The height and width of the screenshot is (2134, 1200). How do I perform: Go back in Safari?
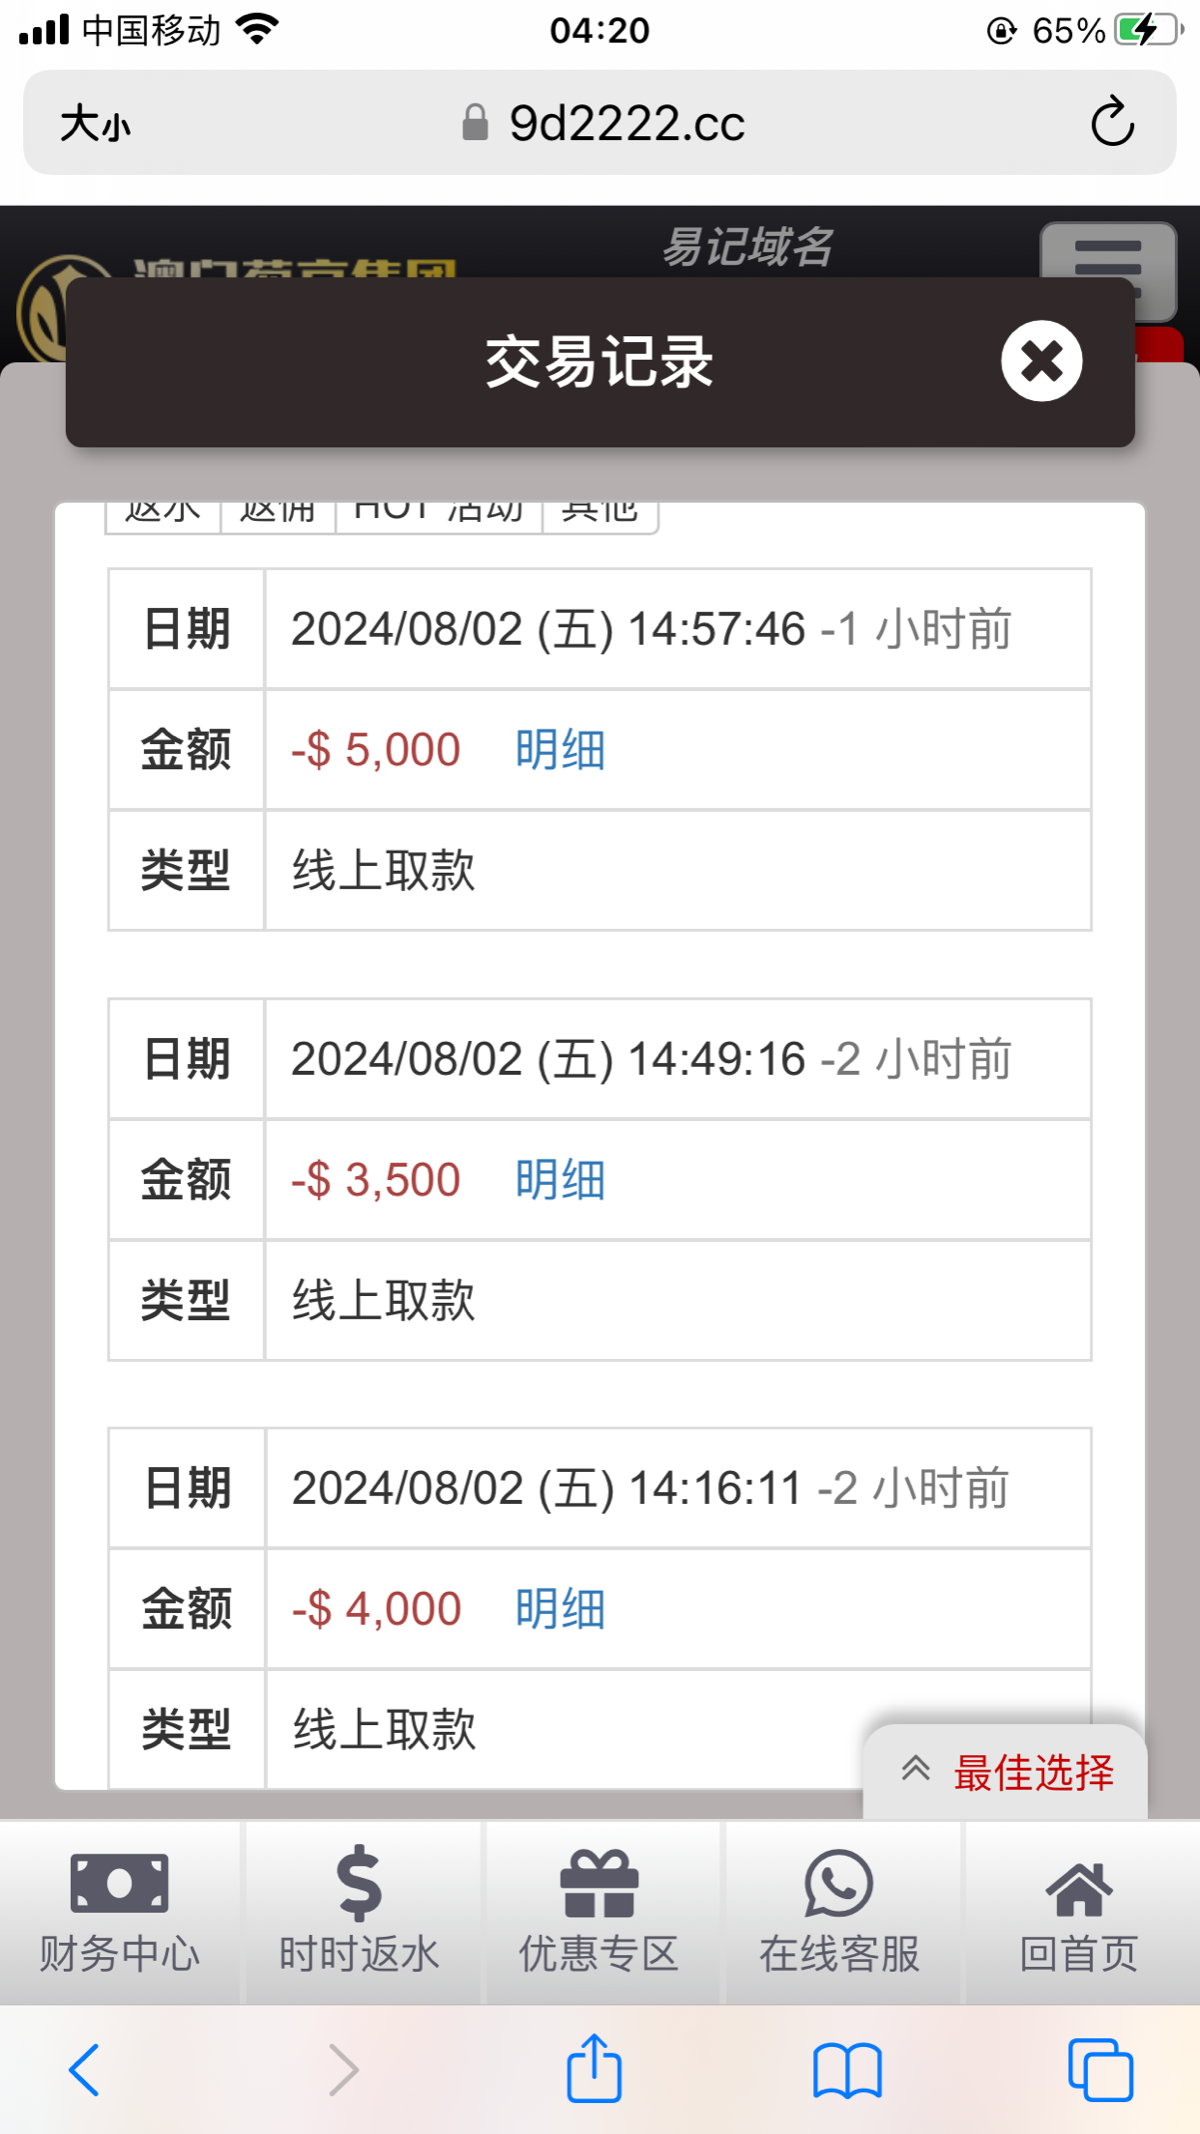pos(84,2069)
